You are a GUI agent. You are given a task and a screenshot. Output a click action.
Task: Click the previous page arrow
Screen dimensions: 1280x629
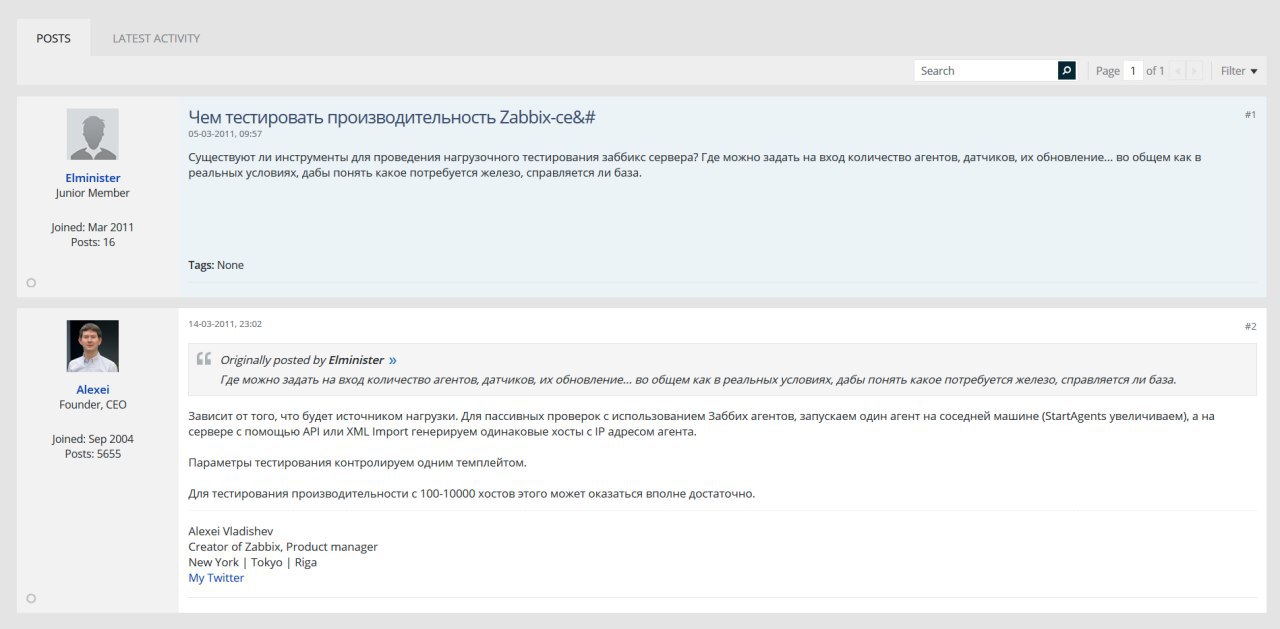(x=1178, y=71)
